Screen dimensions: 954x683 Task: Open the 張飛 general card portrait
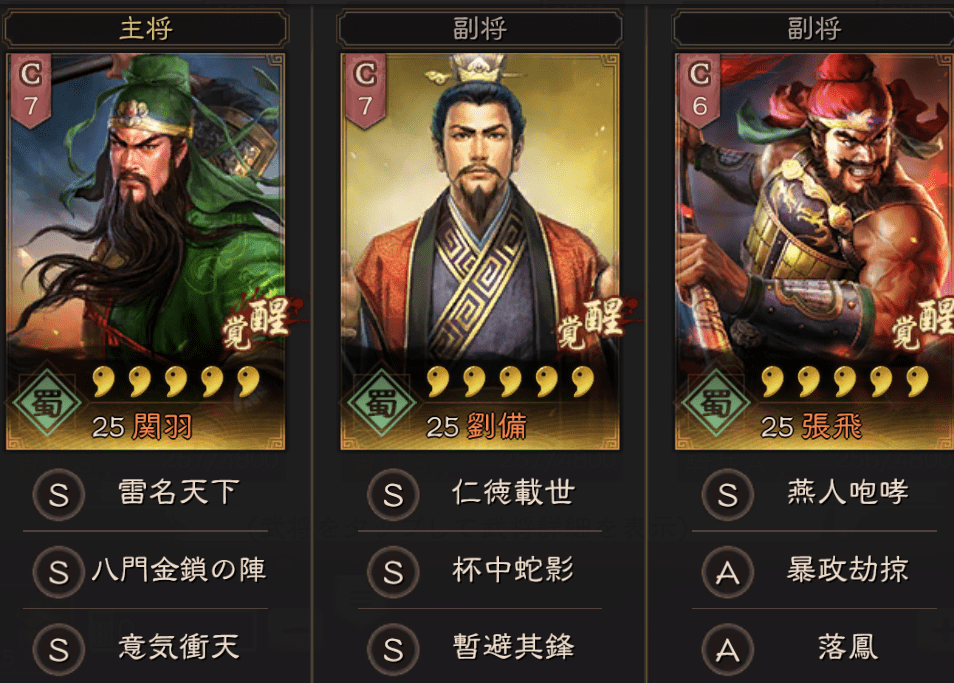point(814,252)
